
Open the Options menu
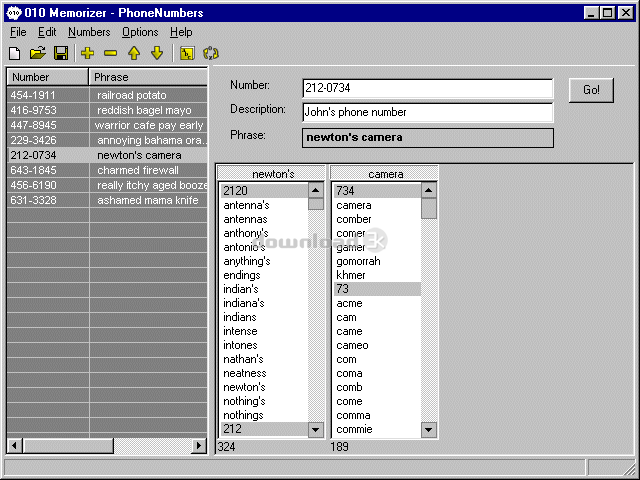tap(140, 32)
